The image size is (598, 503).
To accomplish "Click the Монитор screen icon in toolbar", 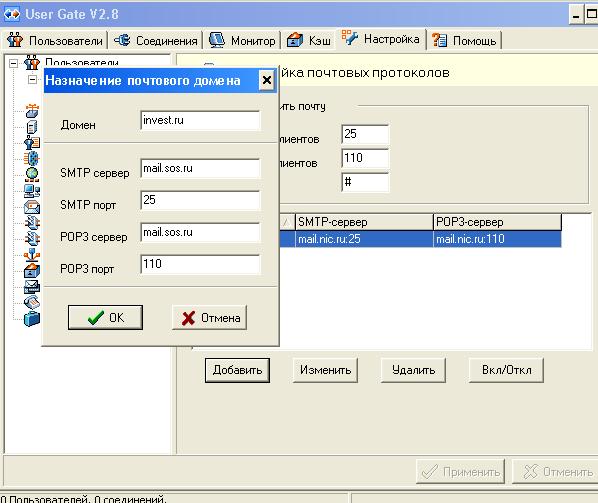I will coord(217,40).
